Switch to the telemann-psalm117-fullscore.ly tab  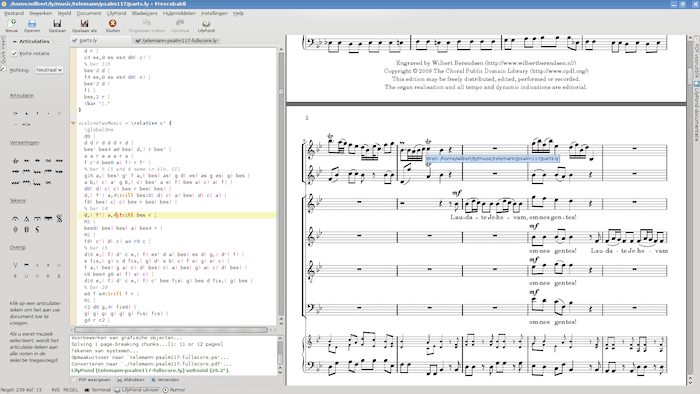click(177, 41)
